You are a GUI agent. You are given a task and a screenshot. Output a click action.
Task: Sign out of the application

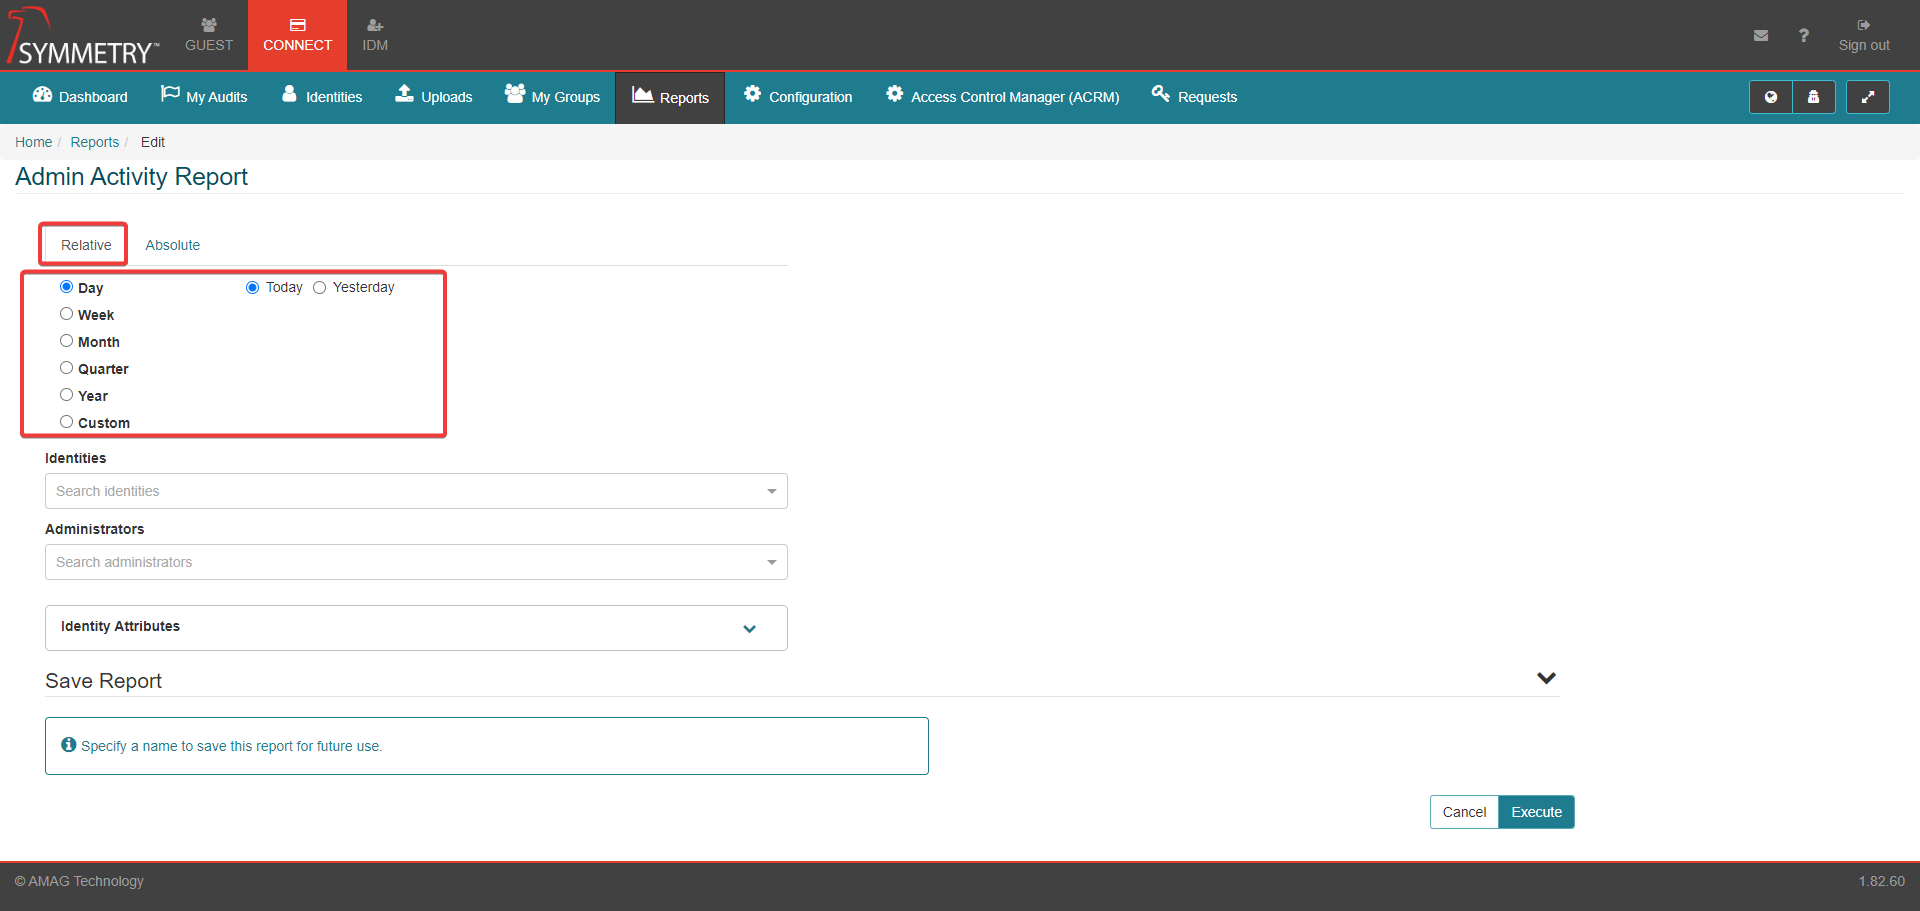point(1864,35)
